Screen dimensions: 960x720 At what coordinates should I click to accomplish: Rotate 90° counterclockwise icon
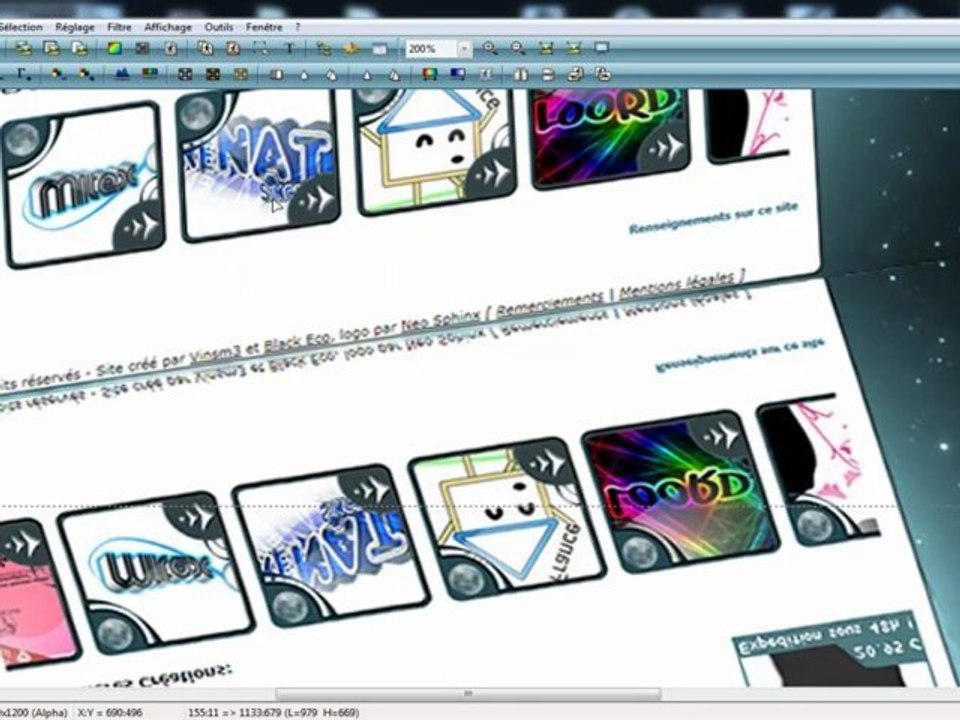point(576,75)
